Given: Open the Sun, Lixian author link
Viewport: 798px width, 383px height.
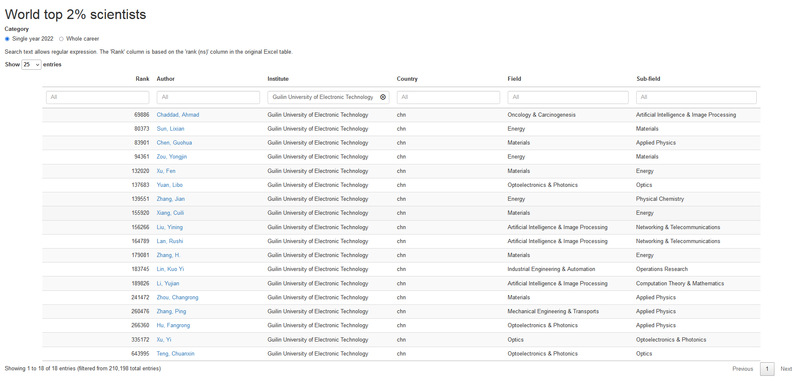Looking at the screenshot, I should coord(170,129).
